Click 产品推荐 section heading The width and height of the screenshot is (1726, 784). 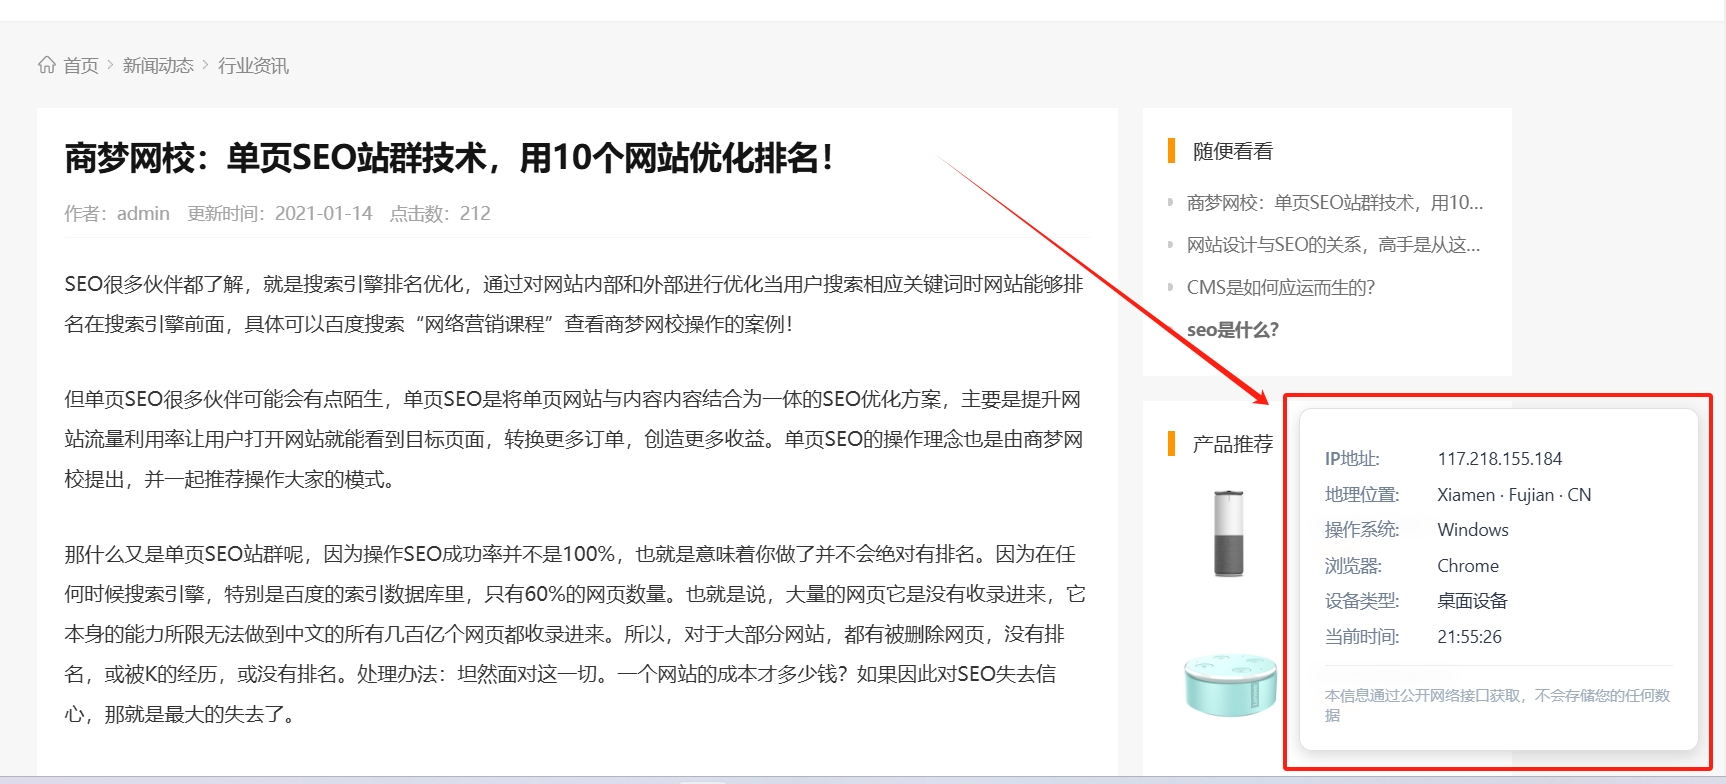point(1233,444)
